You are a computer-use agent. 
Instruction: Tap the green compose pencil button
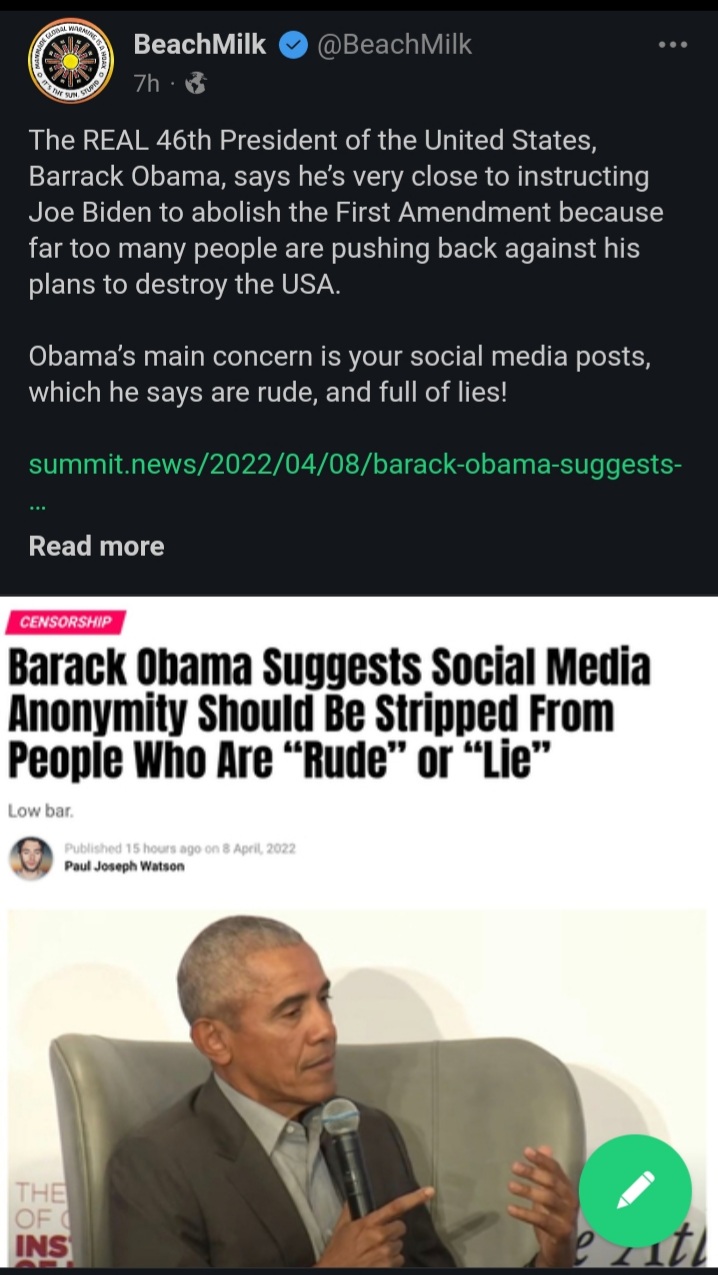click(x=635, y=1190)
